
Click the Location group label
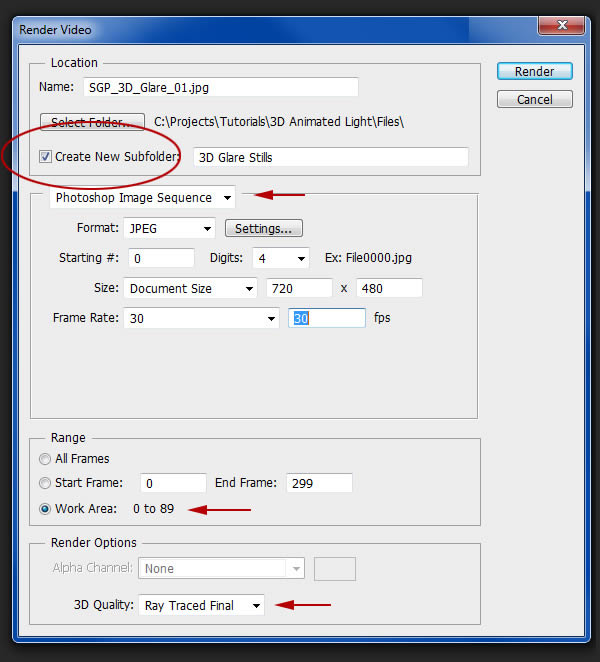tap(74, 63)
